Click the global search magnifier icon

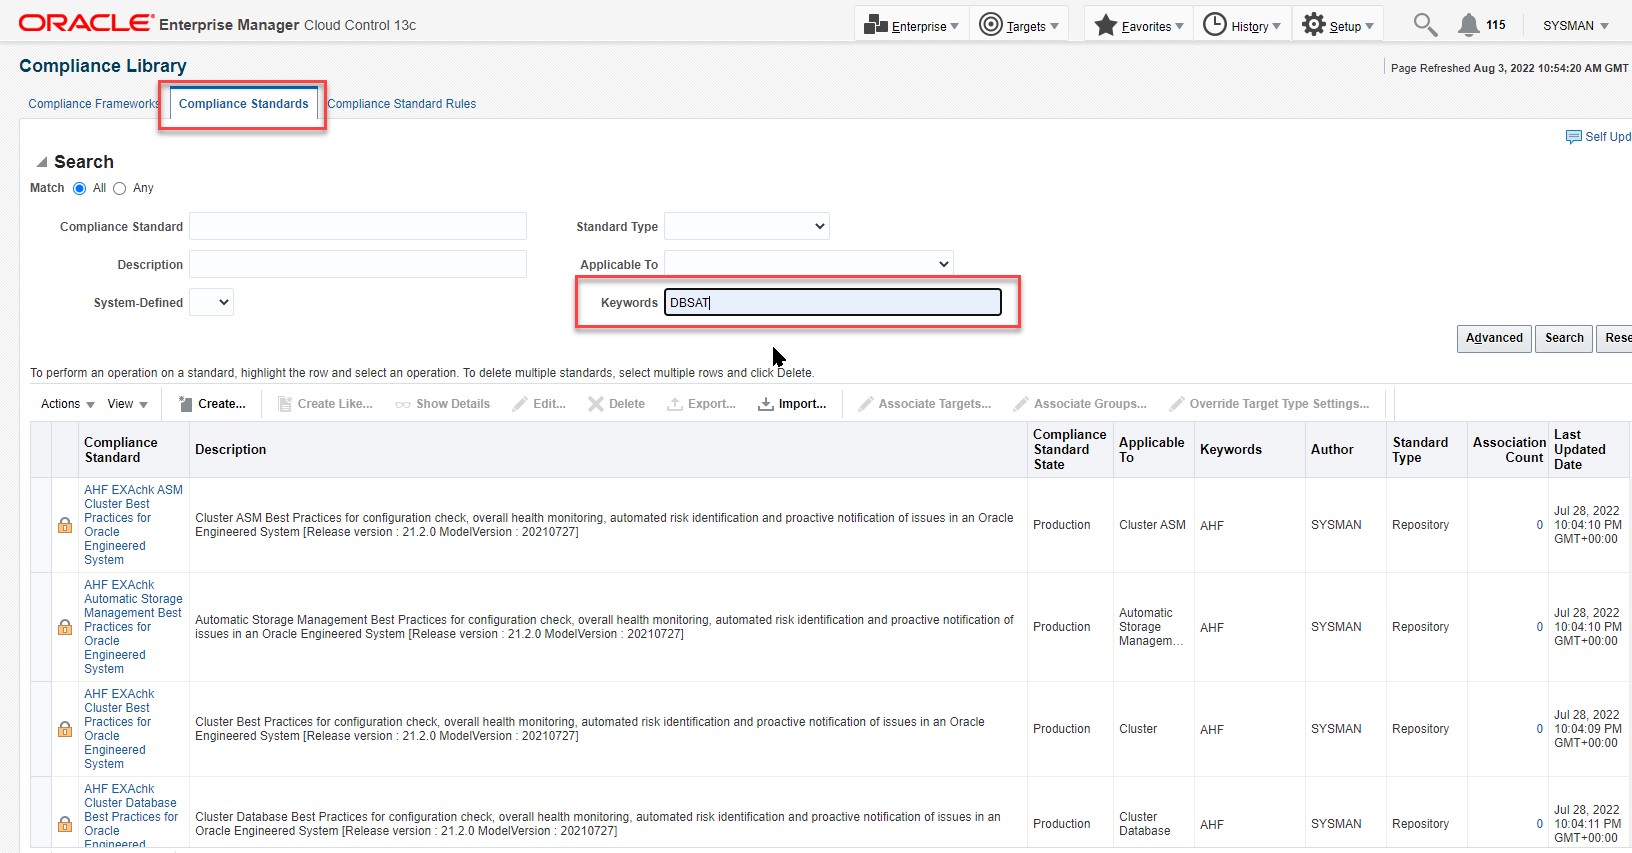coord(1425,25)
